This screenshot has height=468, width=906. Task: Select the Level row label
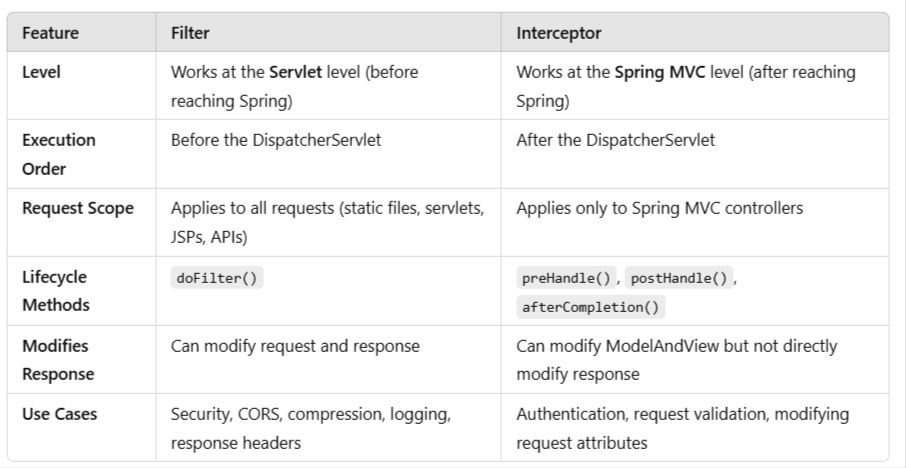click(x=41, y=72)
